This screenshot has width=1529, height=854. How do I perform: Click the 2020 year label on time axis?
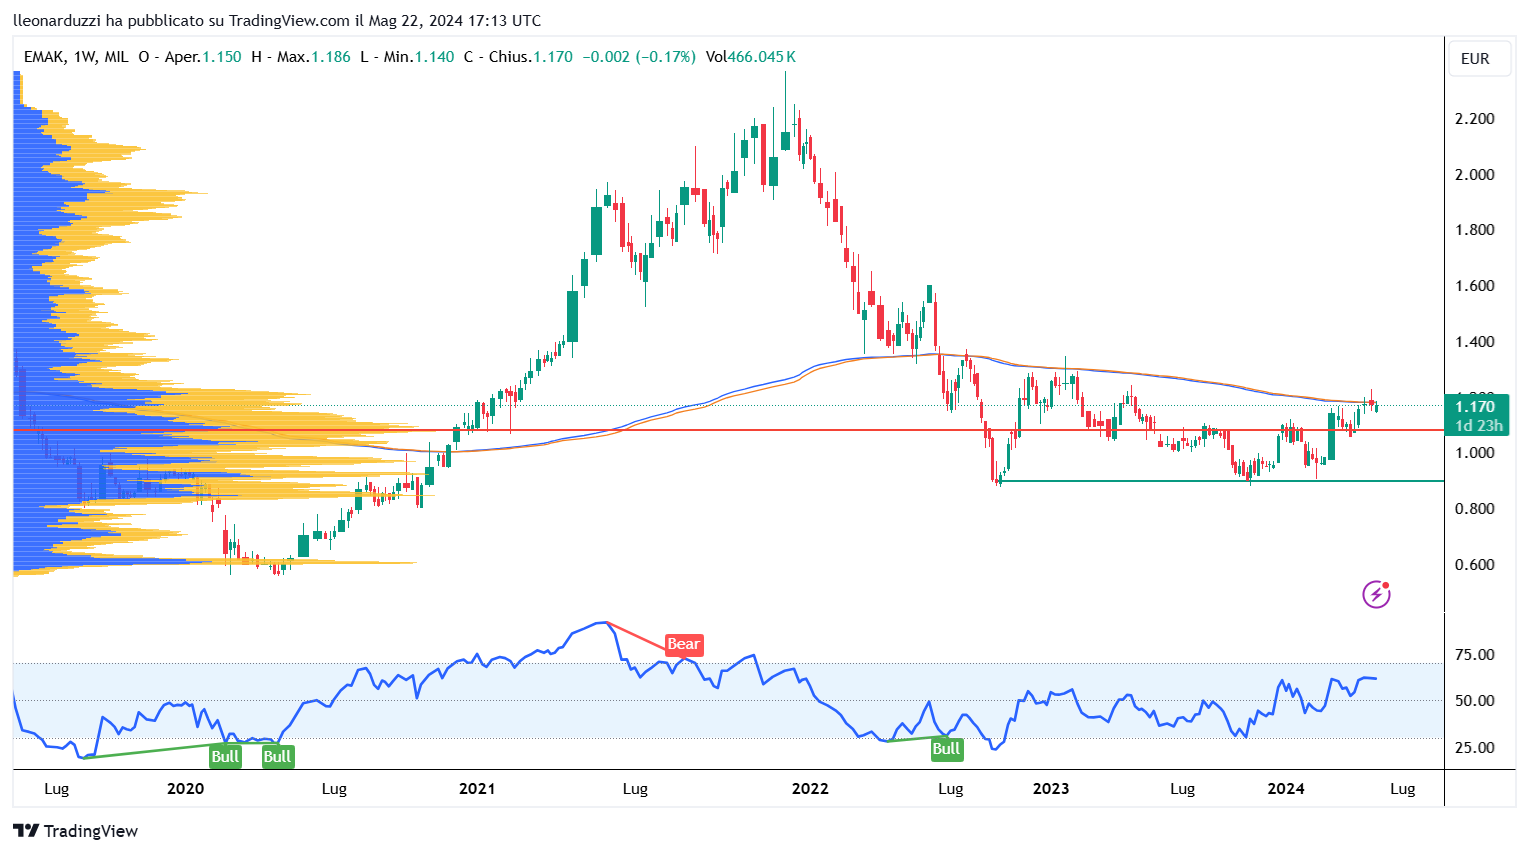pos(185,789)
